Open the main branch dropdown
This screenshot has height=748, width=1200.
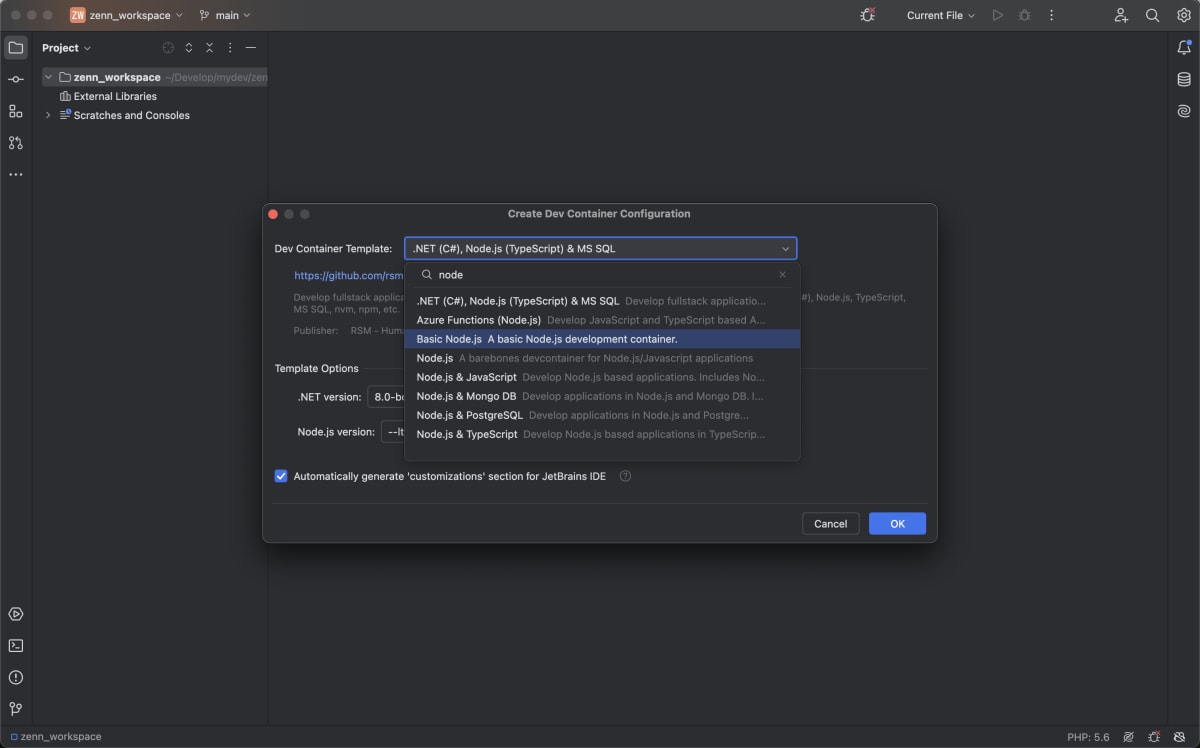[225, 15]
